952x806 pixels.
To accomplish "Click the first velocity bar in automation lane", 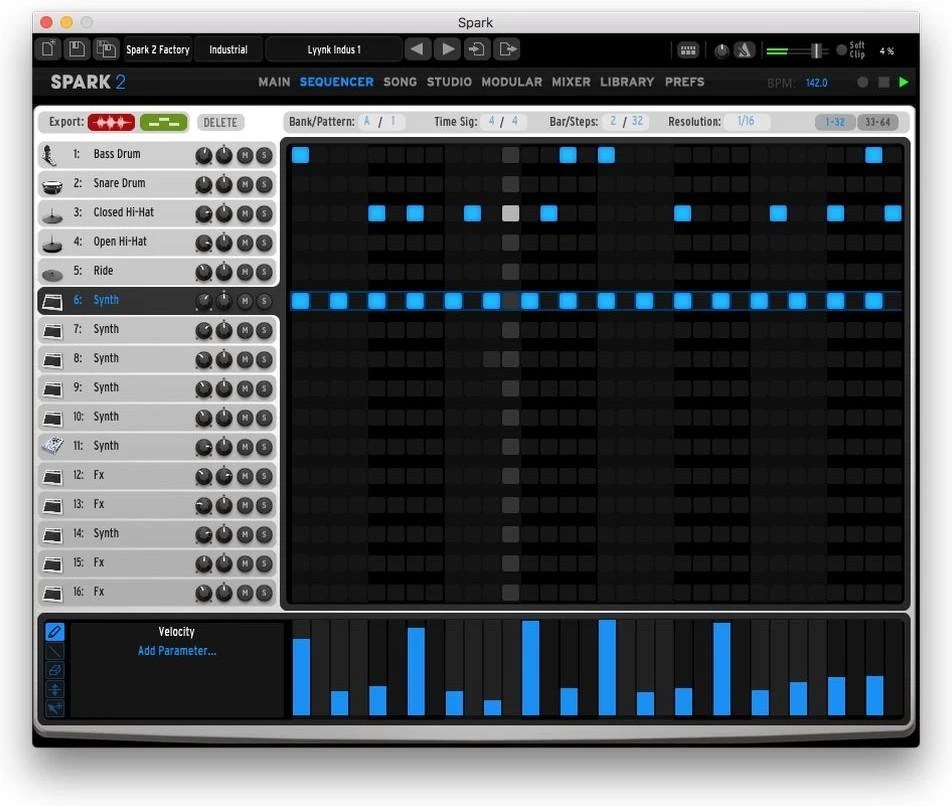I will tap(301, 677).
